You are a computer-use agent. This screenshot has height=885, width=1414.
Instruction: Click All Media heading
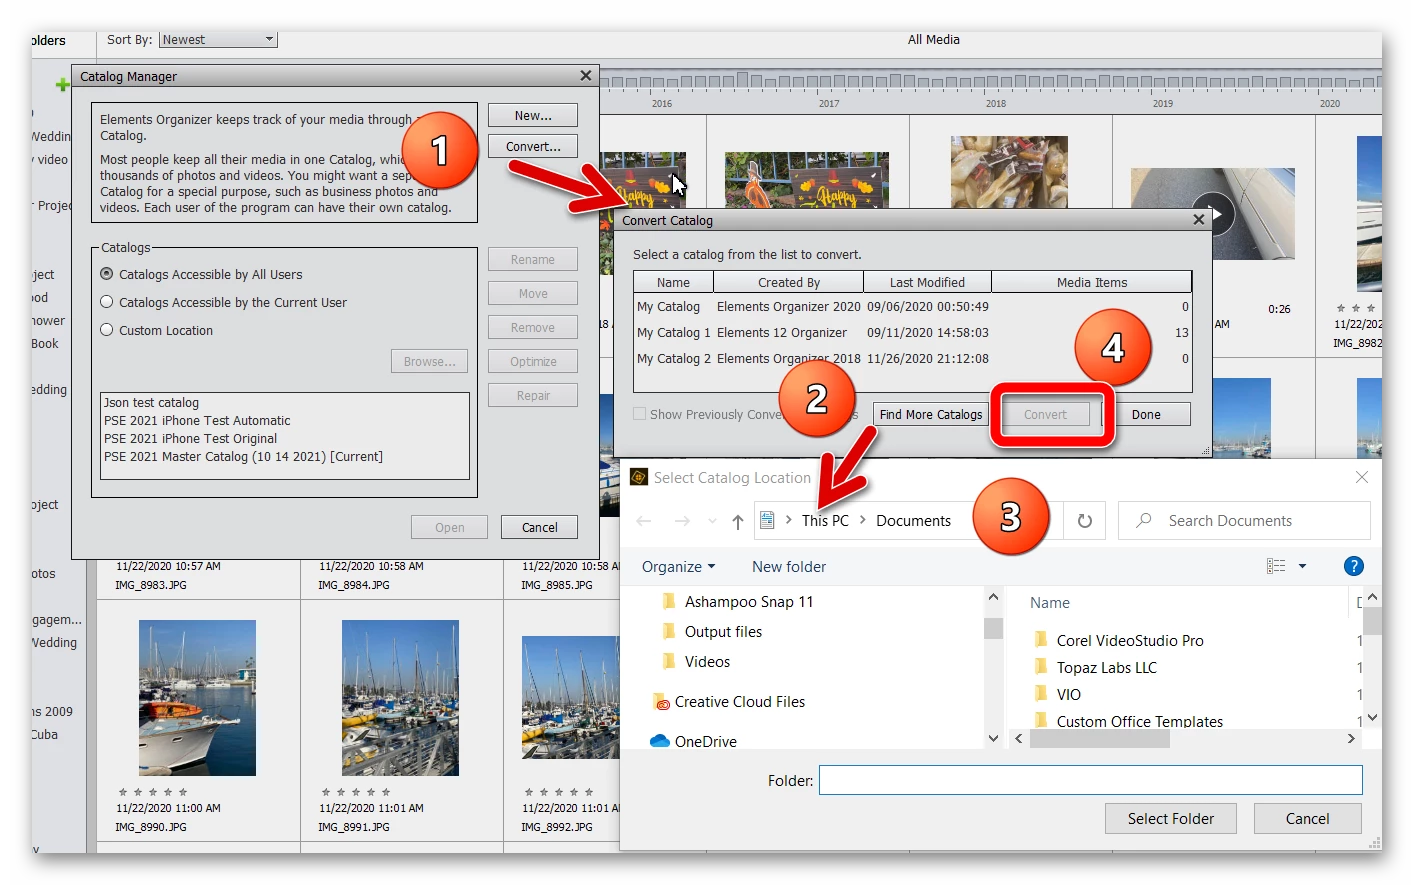[x=933, y=40]
